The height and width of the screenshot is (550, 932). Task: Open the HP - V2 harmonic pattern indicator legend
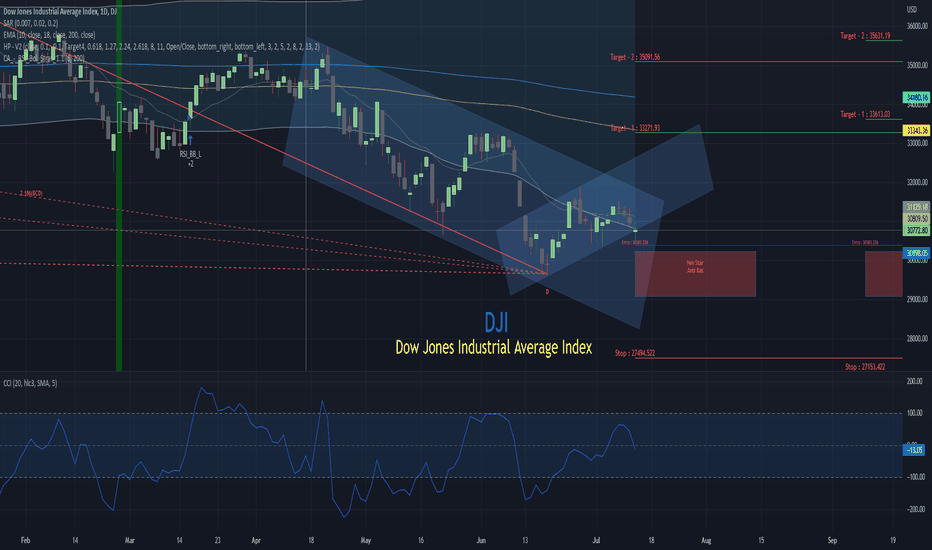click(x=160, y=46)
